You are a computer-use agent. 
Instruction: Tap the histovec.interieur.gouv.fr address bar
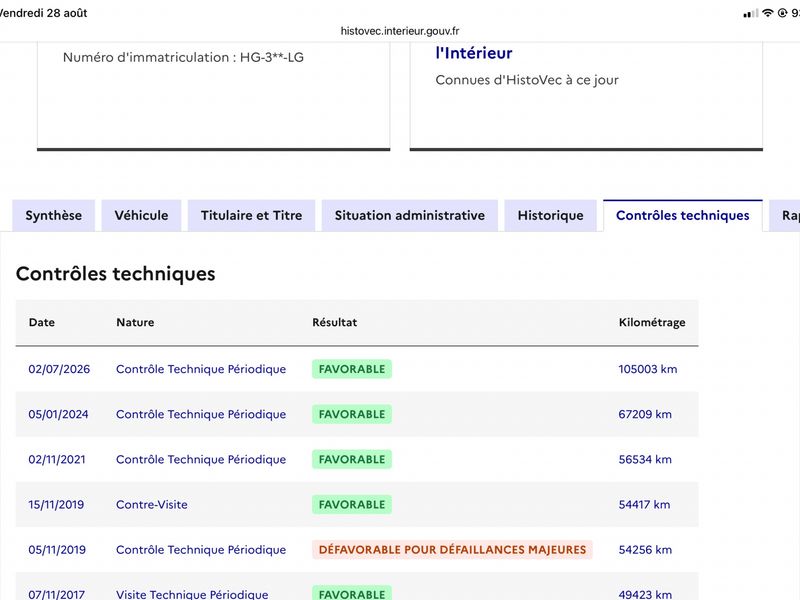click(x=400, y=31)
